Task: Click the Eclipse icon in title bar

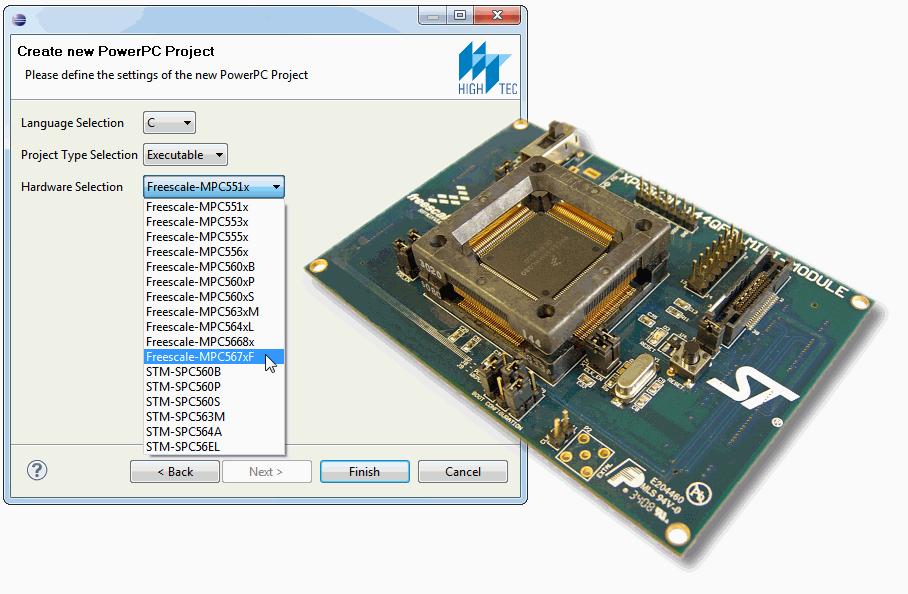Action: pos(19,19)
